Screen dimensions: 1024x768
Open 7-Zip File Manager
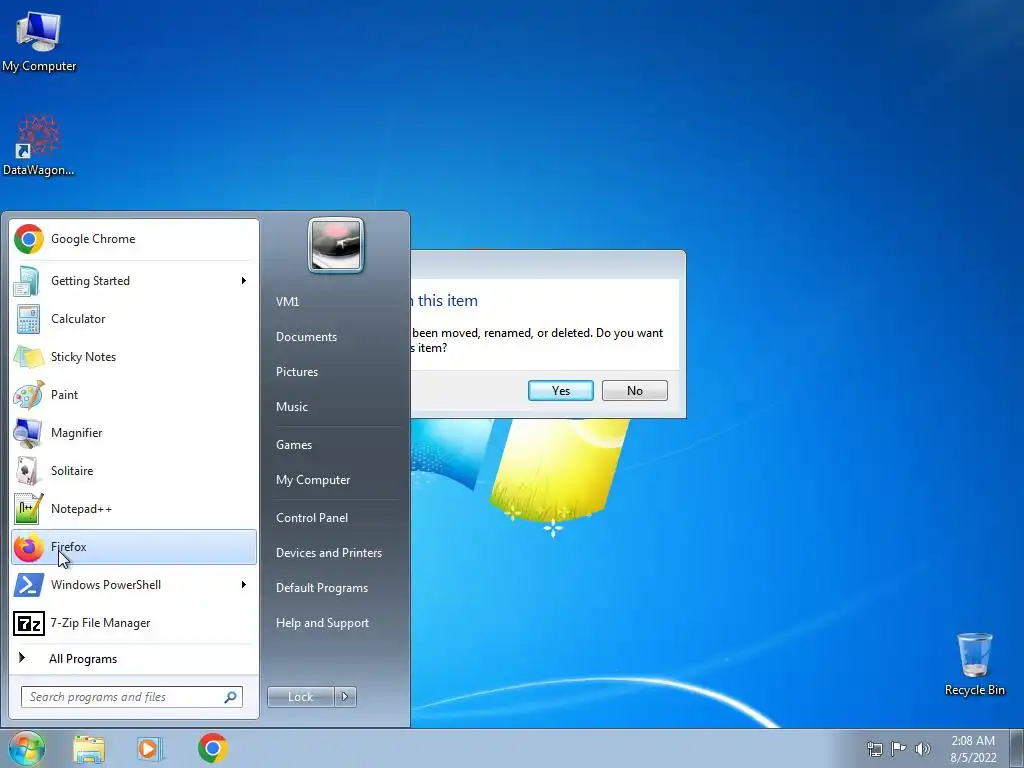[x=134, y=623]
